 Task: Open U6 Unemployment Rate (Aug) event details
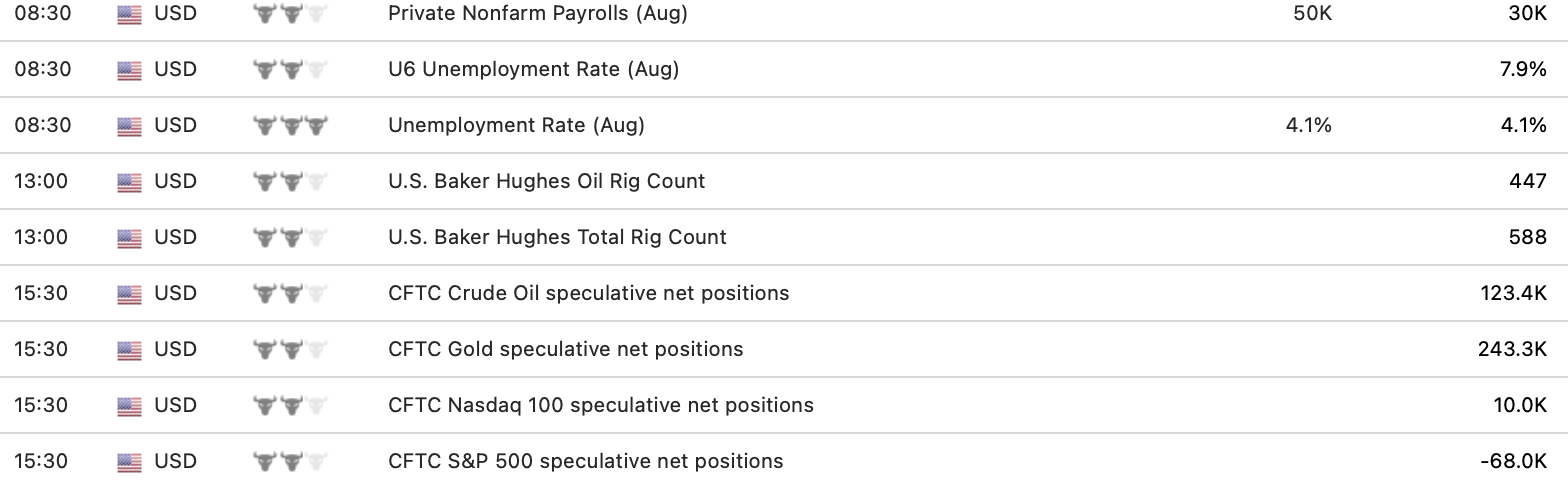coord(534,70)
